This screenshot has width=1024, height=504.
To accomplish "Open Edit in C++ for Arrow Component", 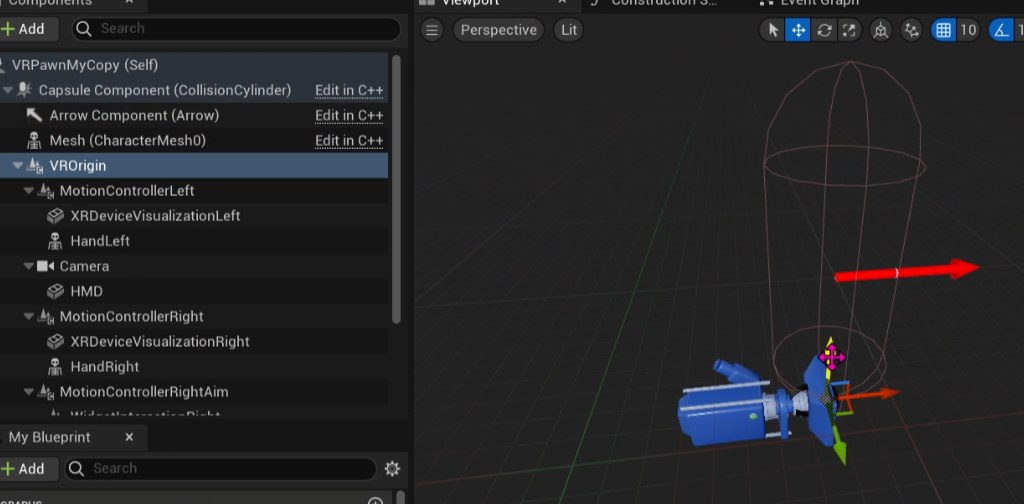I will pos(349,116).
